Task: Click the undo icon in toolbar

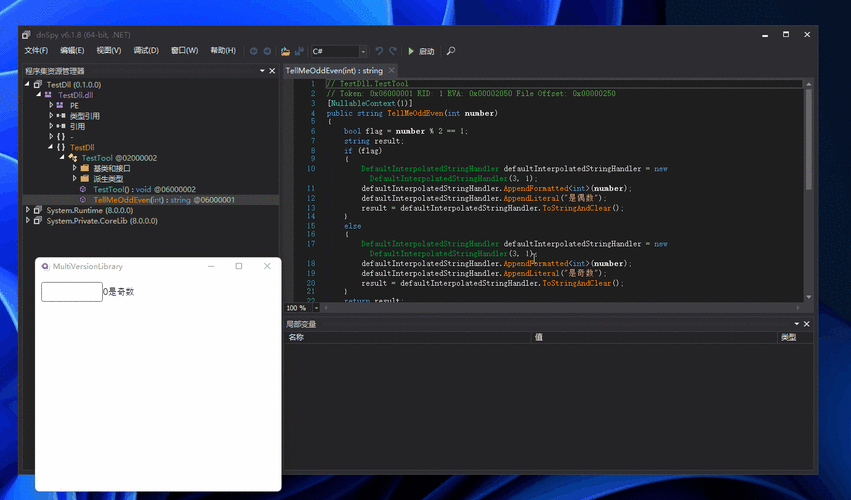Action: pos(379,51)
